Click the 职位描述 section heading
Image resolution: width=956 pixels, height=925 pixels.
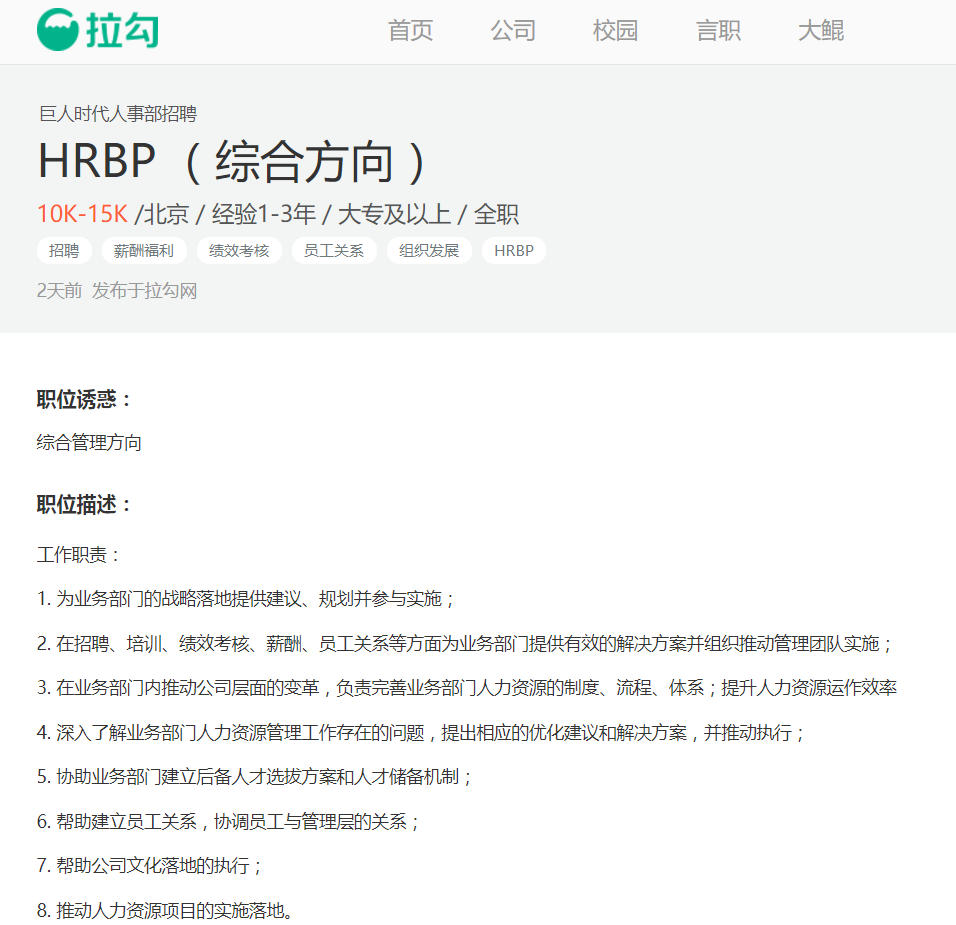85,505
